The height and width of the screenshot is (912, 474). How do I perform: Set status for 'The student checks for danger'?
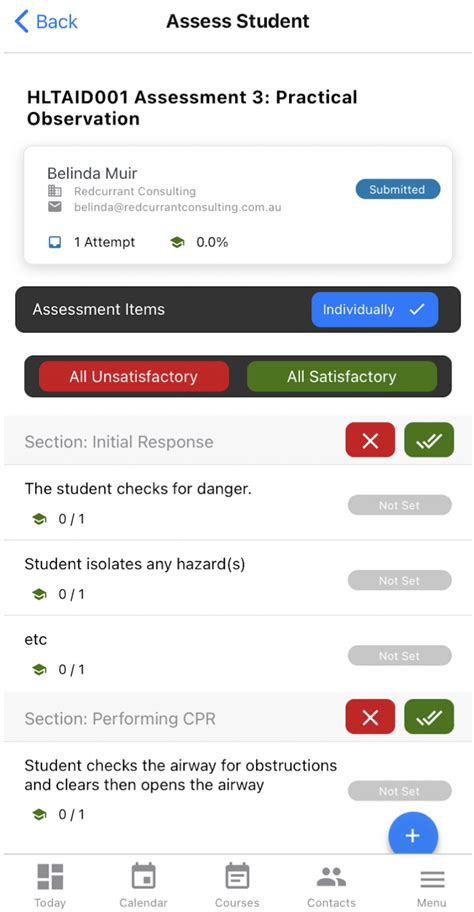(x=400, y=505)
